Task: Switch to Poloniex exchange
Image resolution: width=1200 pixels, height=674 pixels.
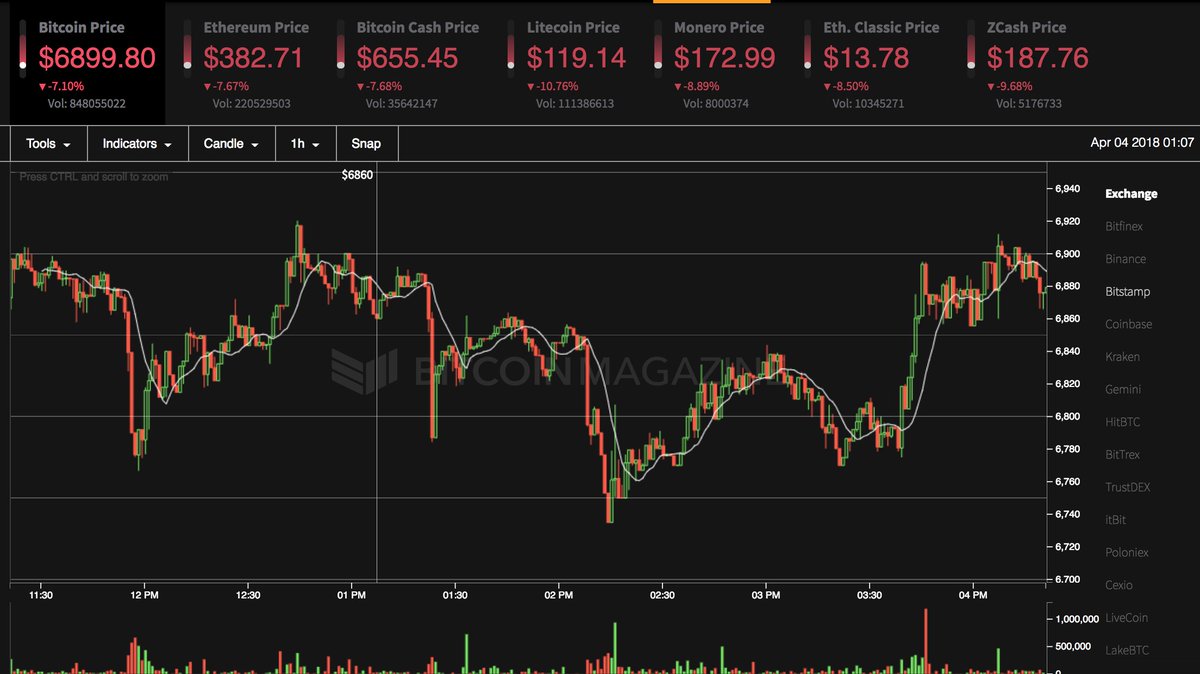Action: [x=1126, y=552]
